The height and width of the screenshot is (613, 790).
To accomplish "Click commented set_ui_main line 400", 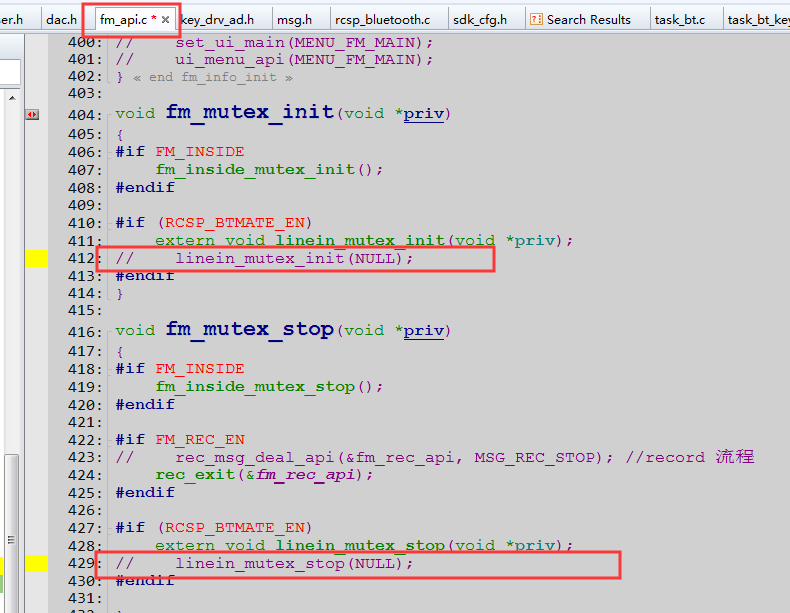I will [274, 43].
